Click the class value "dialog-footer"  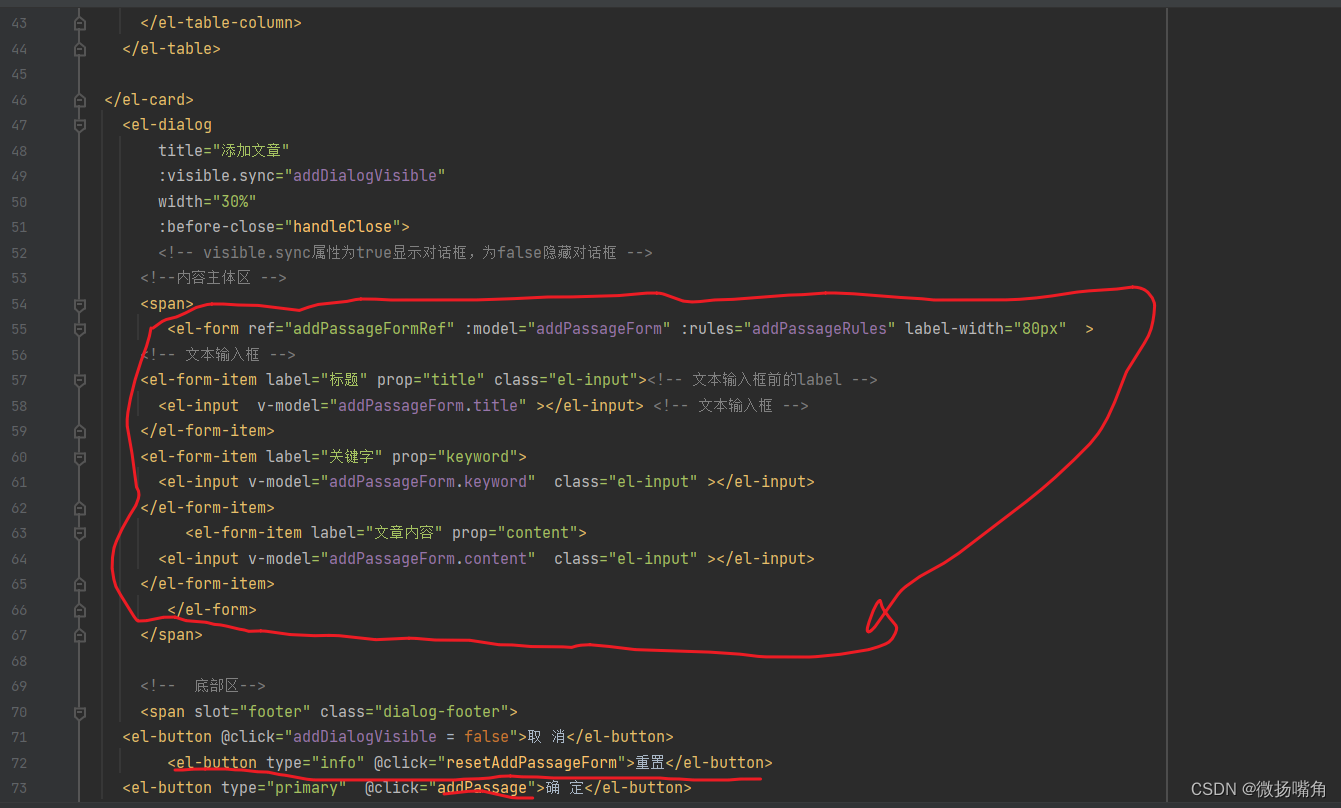440,711
